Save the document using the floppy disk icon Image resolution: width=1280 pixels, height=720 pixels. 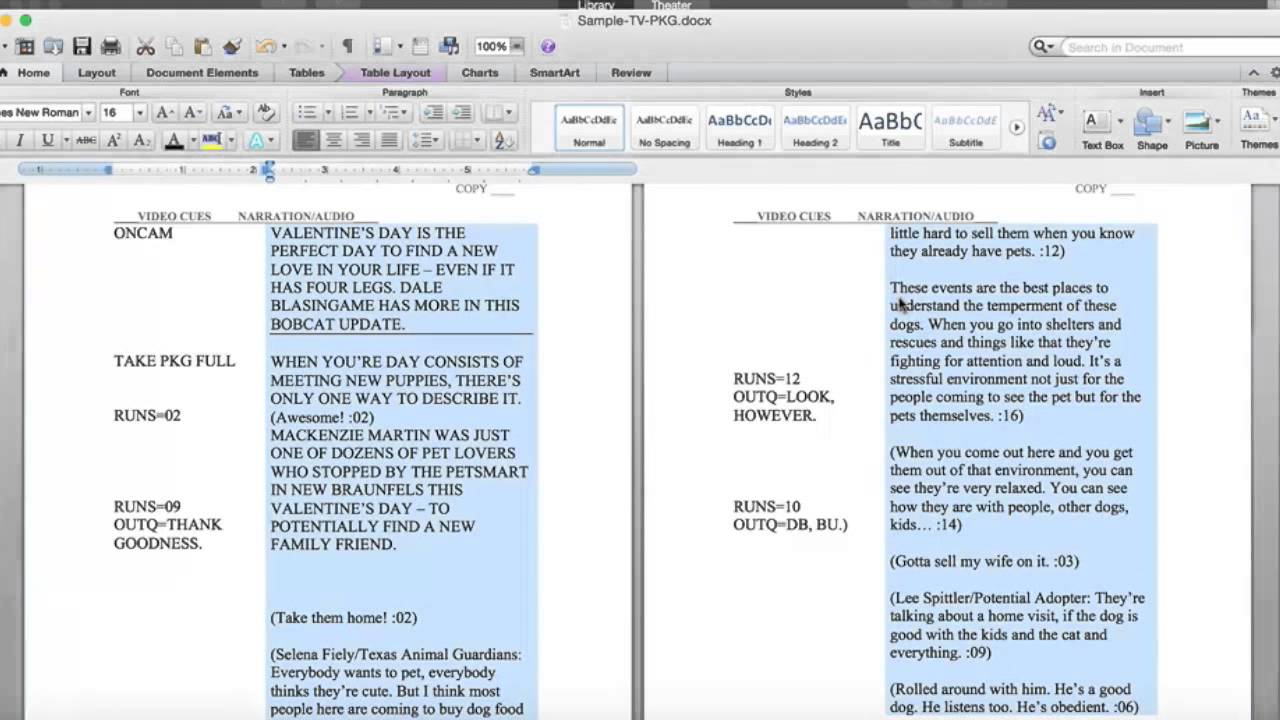point(82,46)
